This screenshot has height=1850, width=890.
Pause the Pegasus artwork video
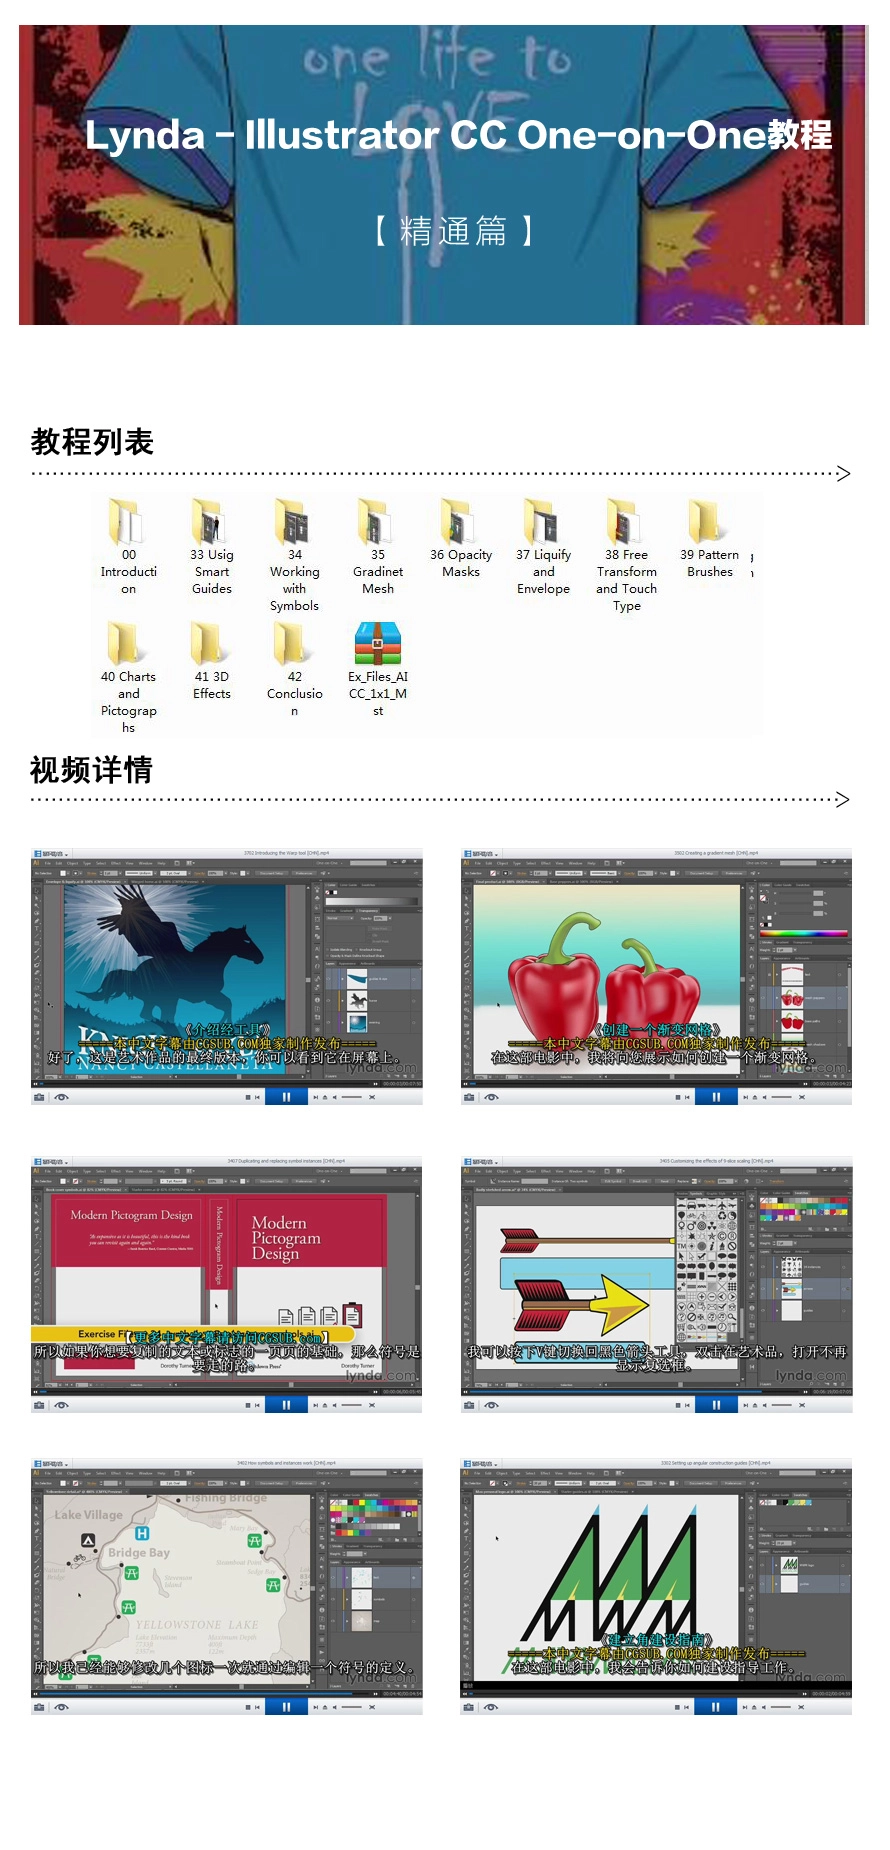coord(286,1097)
